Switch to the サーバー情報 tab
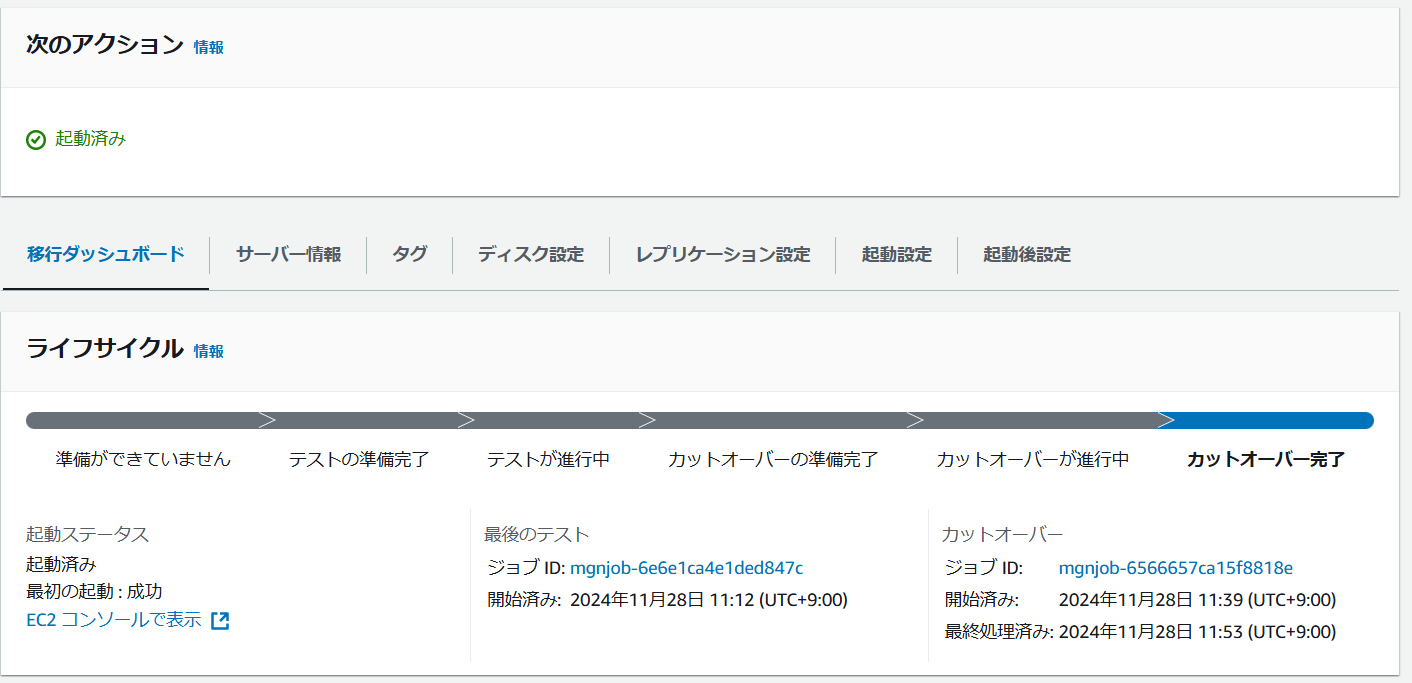 click(x=288, y=254)
